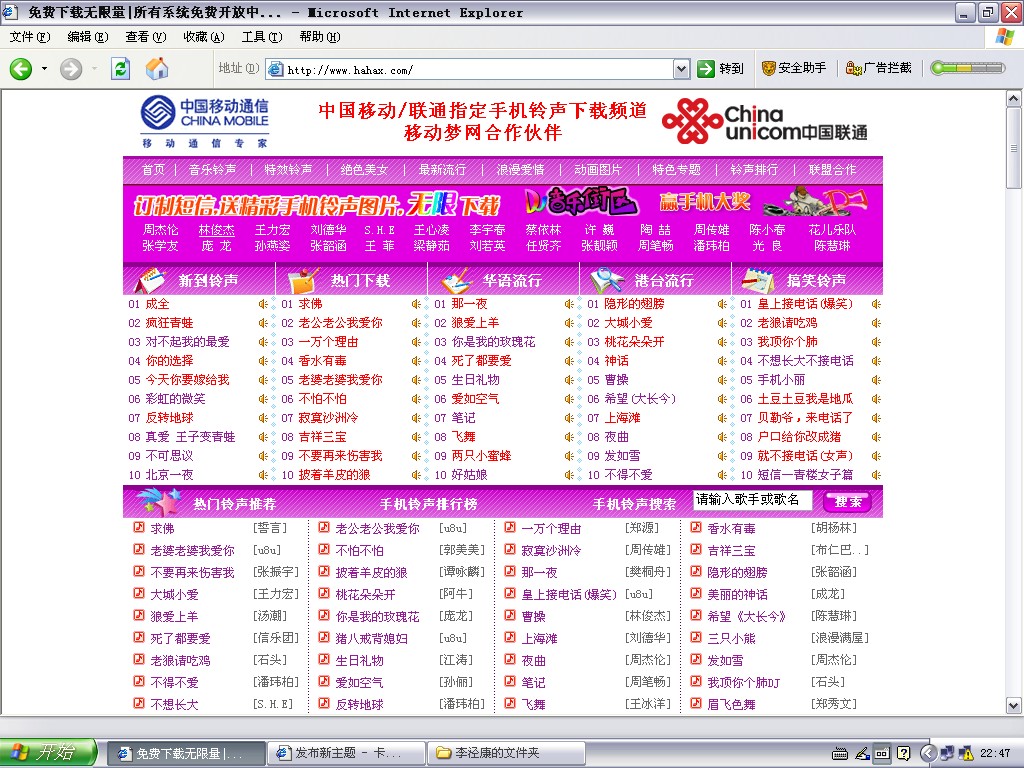Click the singer link 林俊杰
The width and height of the screenshot is (1024, 768).
click(216, 230)
